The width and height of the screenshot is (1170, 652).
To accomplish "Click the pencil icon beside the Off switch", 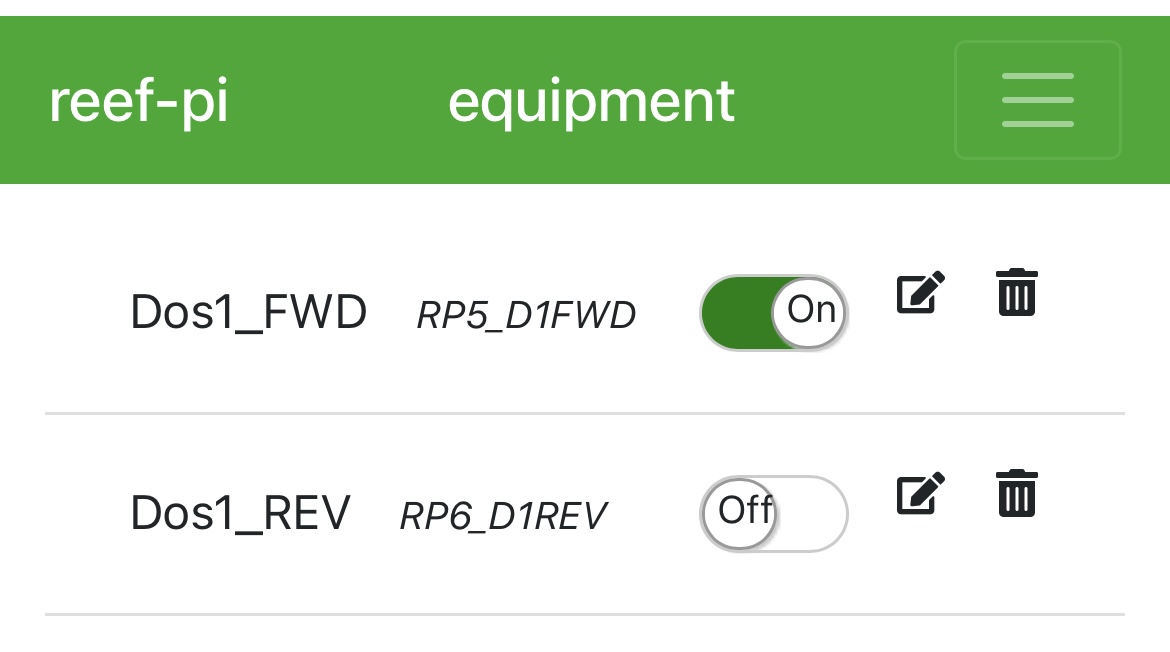I will click(x=920, y=494).
